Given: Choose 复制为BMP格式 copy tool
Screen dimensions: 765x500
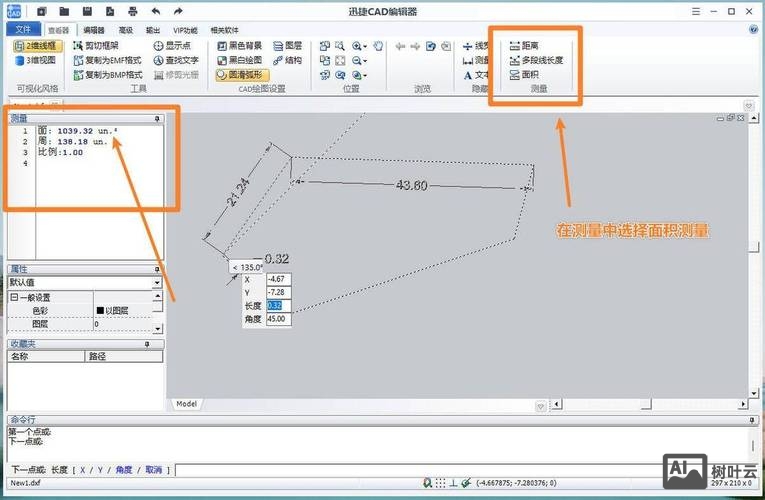Looking at the screenshot, I should tap(108, 75).
